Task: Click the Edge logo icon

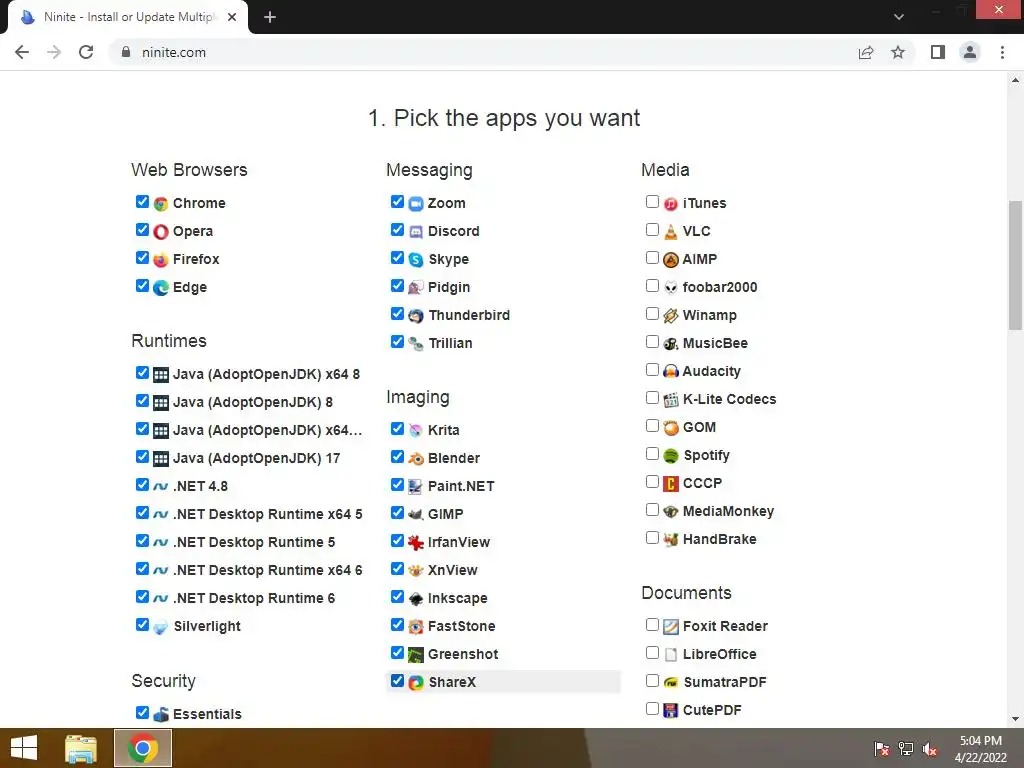Action: pos(161,288)
